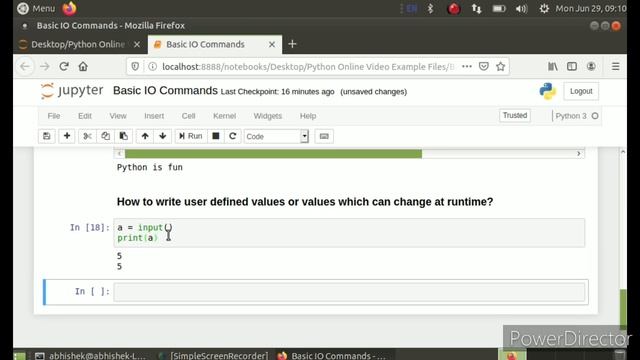Click the green output horizontal scrollbar
640x360 pixels.
273,153
